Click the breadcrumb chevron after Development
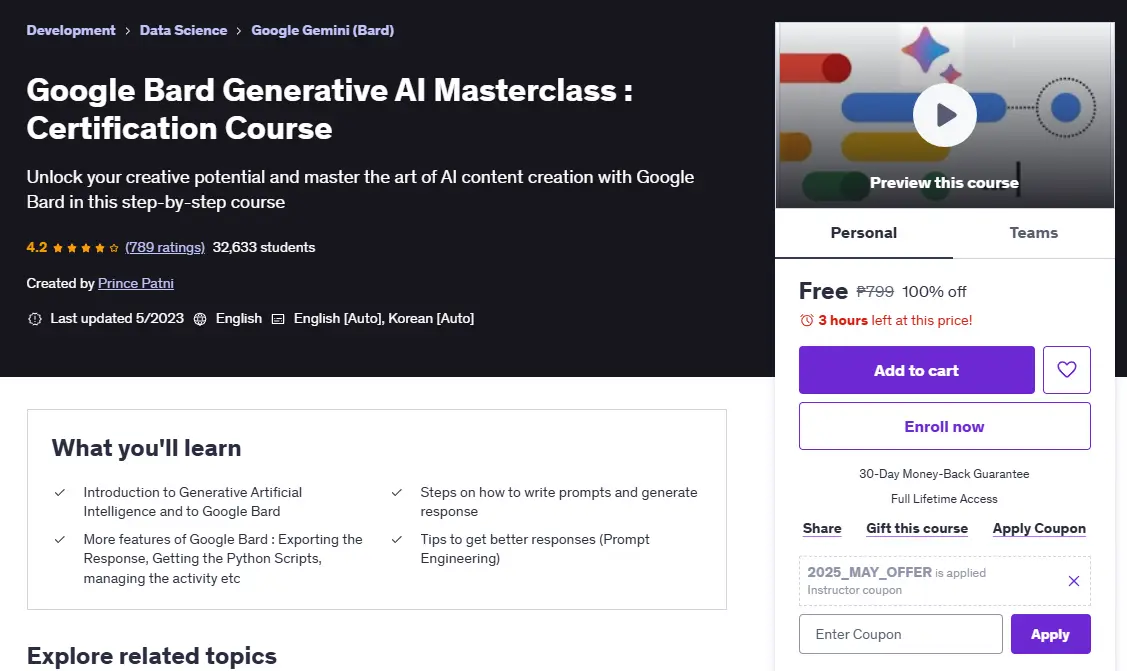The width and height of the screenshot is (1127, 671). (127, 31)
